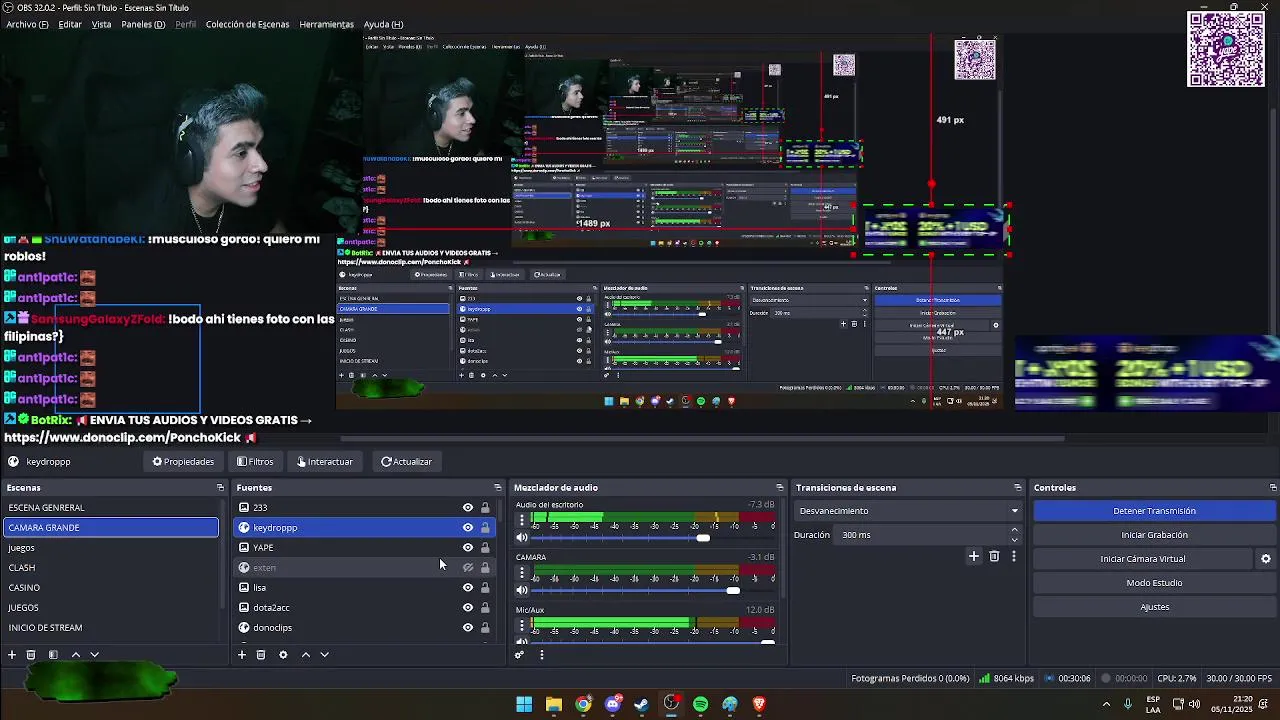Decrease transition duration with down arrow

pyautogui.click(x=1014, y=540)
